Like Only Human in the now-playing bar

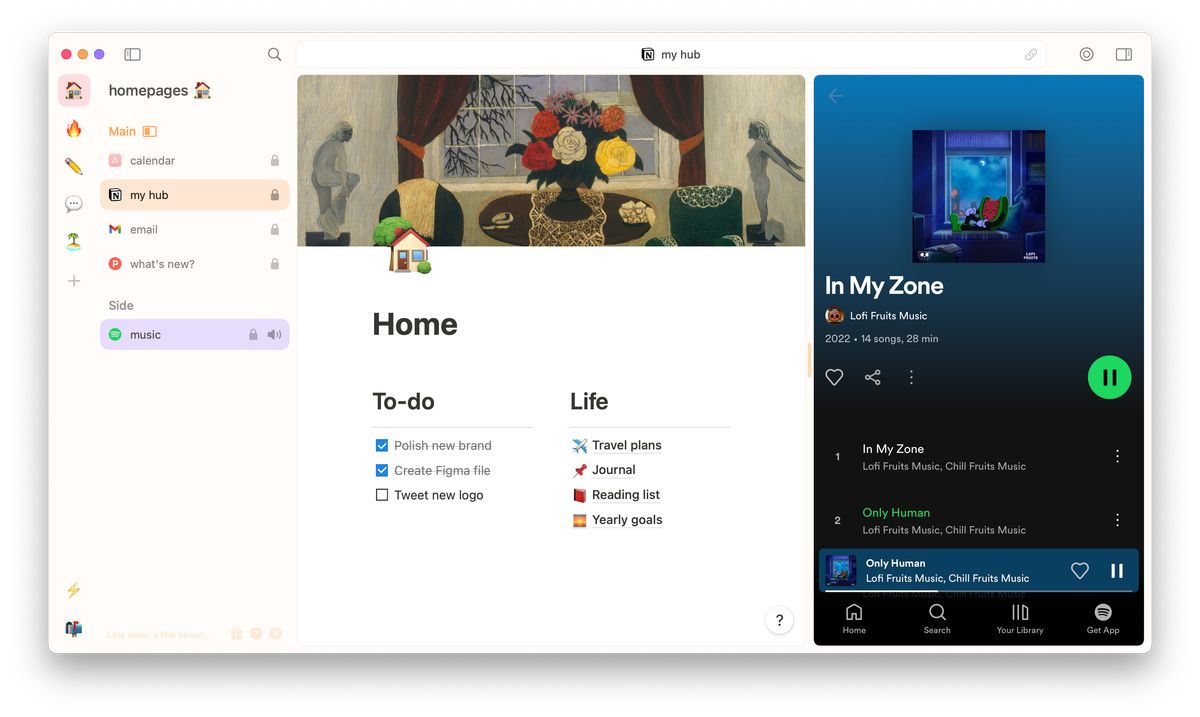[1080, 571]
